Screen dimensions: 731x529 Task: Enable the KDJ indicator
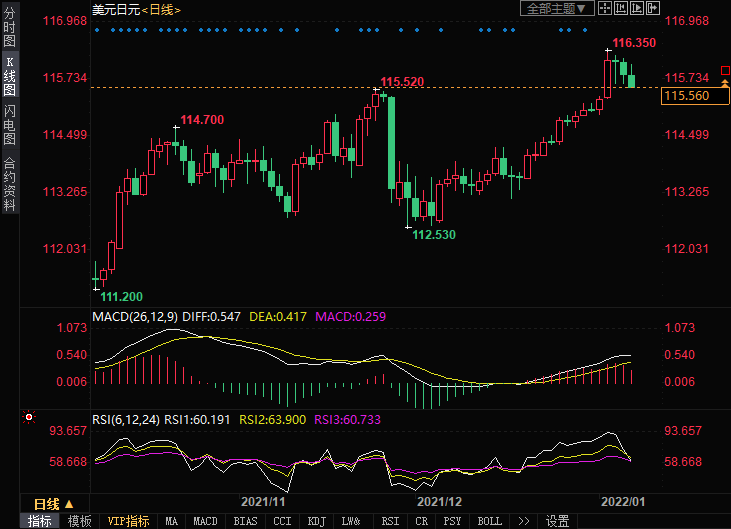point(317,521)
